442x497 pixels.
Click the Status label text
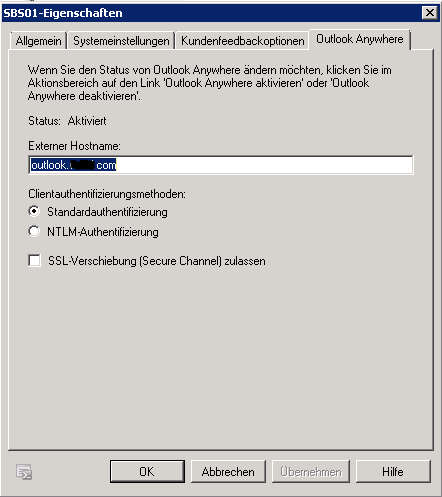pyautogui.click(x=44, y=121)
